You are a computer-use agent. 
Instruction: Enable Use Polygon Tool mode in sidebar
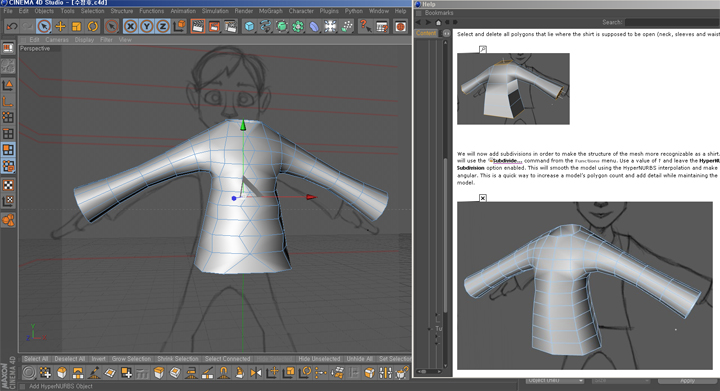(x=8, y=150)
